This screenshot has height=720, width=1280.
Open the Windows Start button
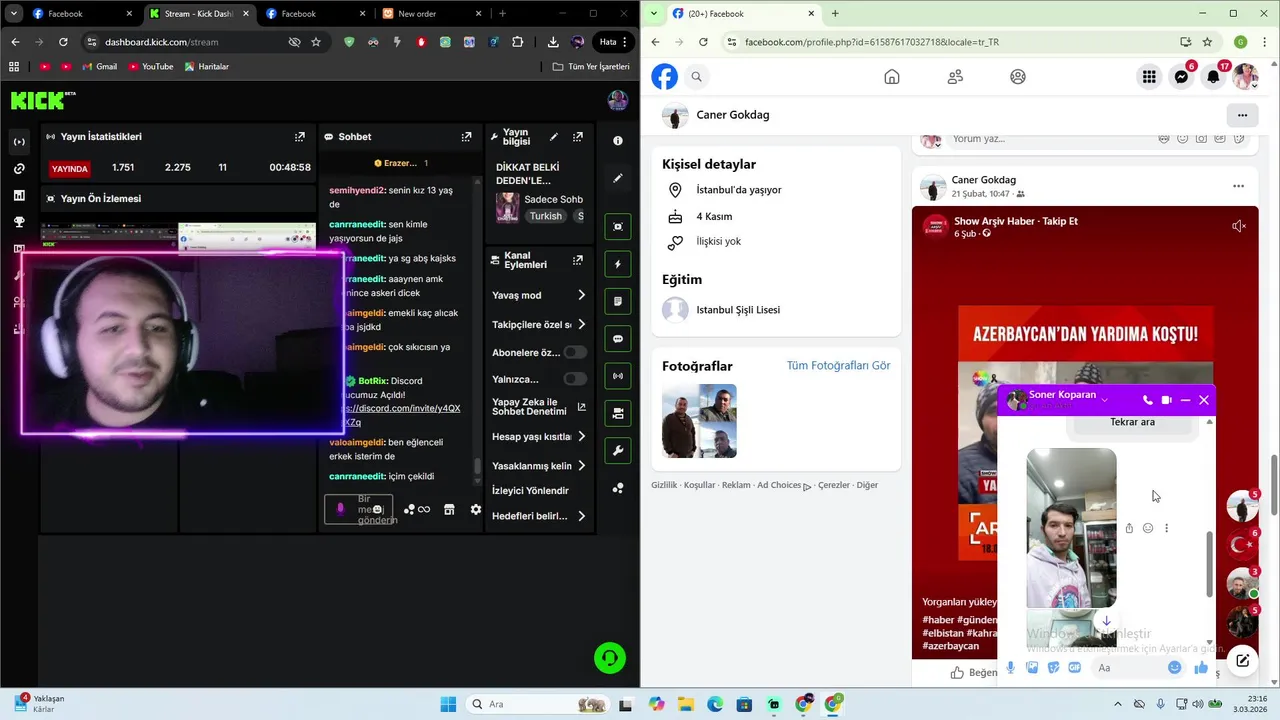[x=448, y=704]
